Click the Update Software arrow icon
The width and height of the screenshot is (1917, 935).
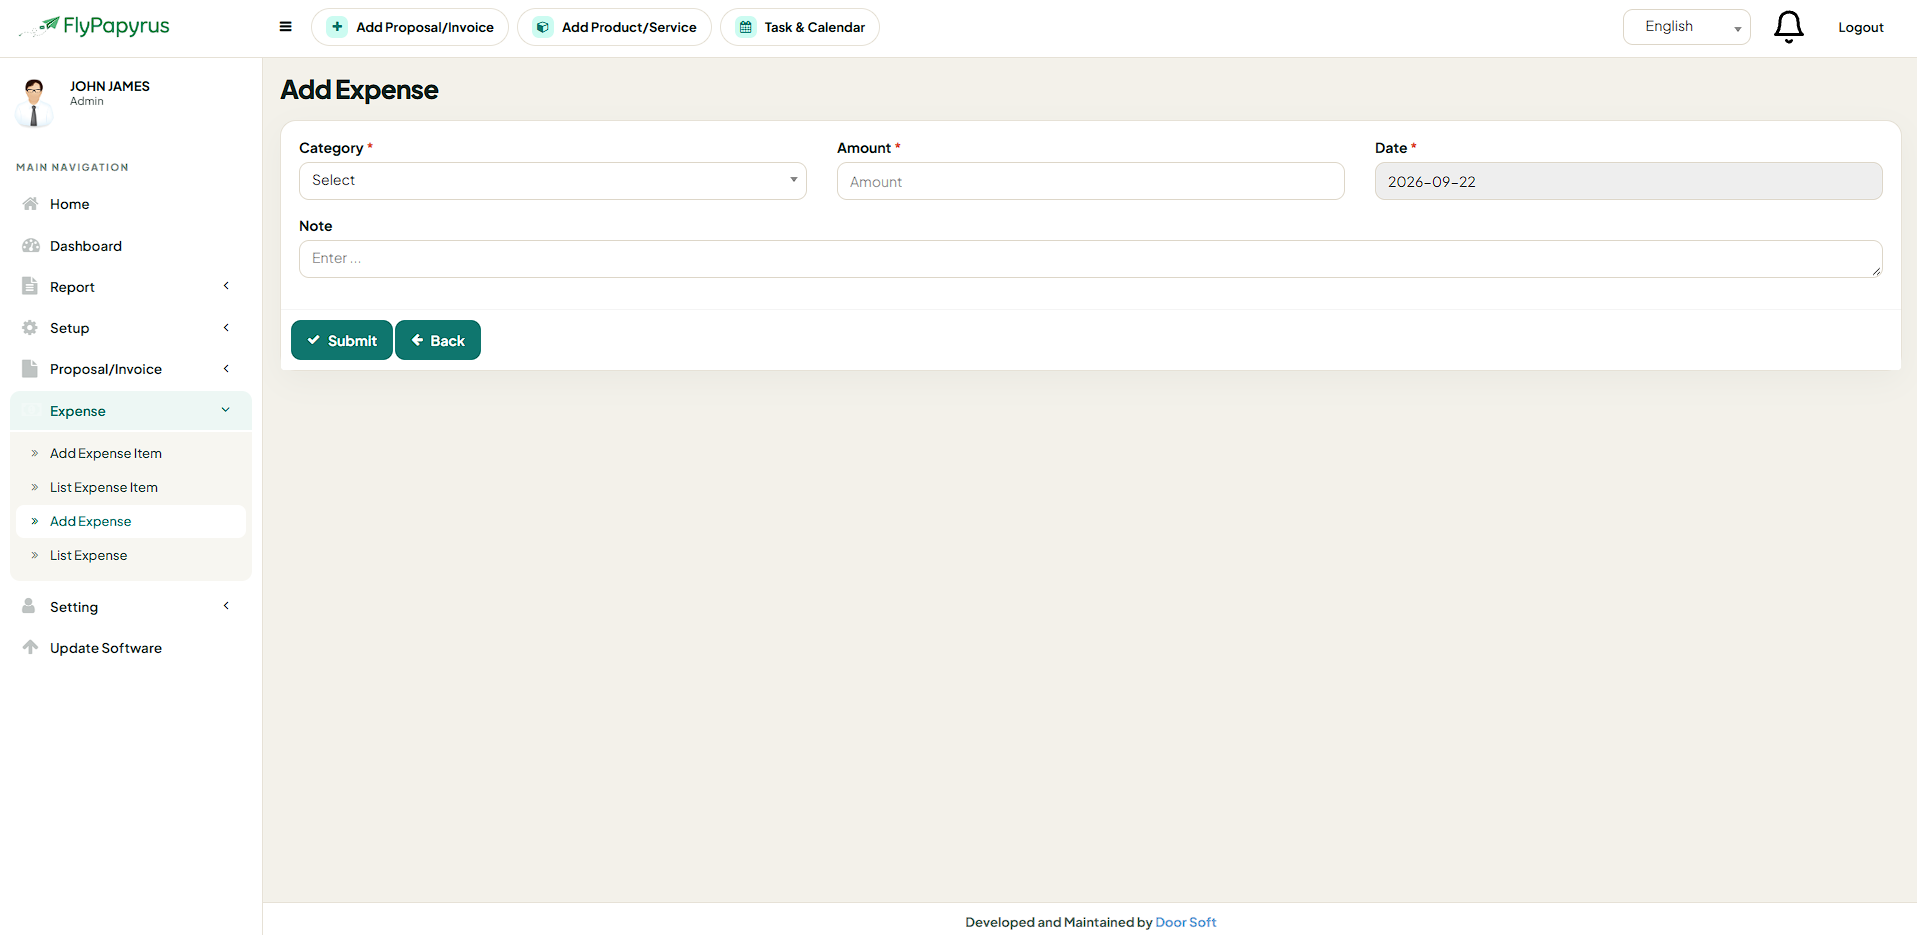(x=30, y=647)
